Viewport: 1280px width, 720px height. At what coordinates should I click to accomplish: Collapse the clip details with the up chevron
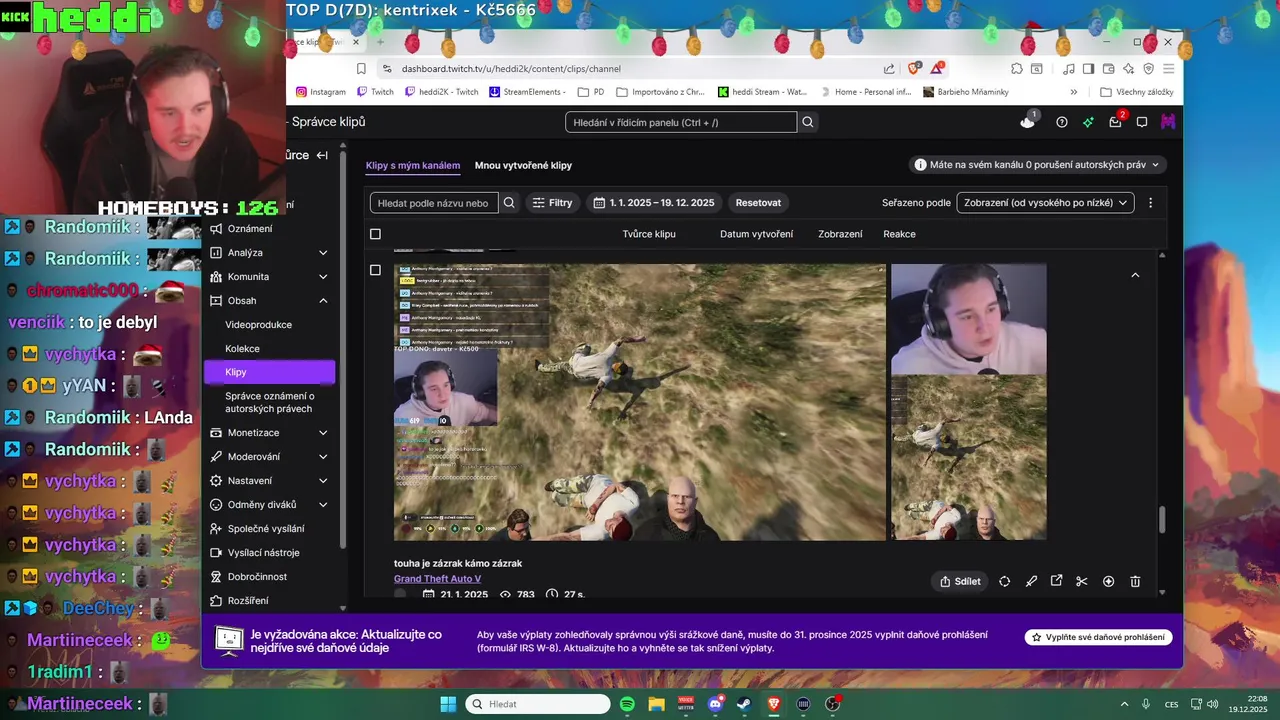[x=1135, y=275]
